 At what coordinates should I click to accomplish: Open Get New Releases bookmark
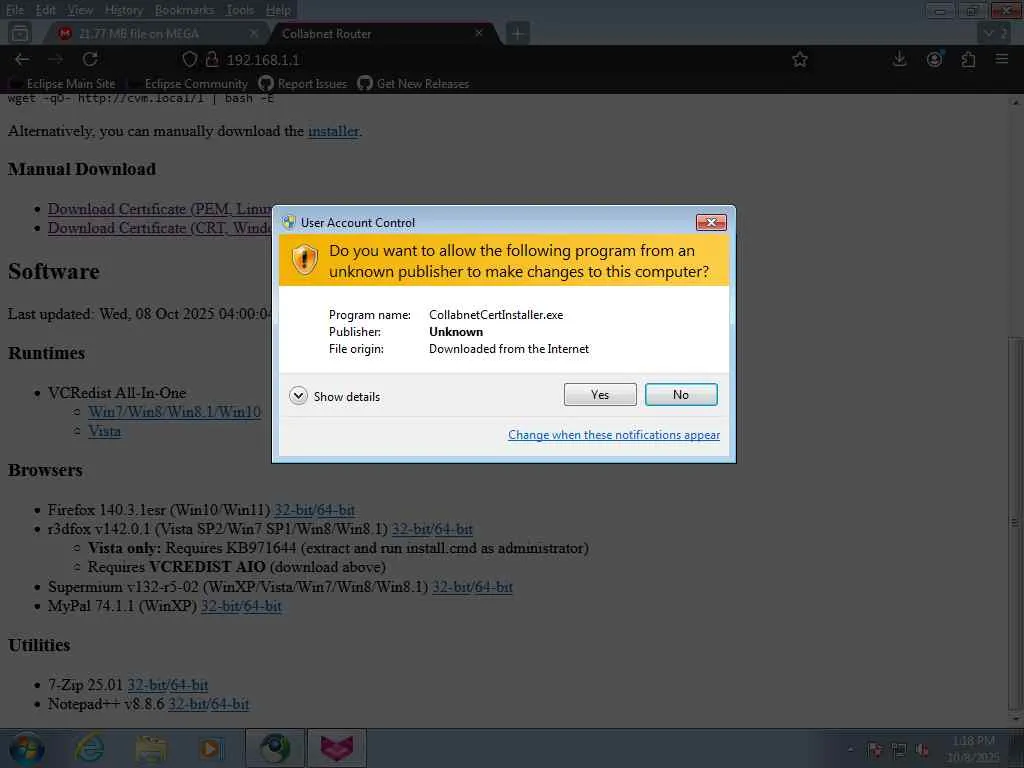point(413,84)
